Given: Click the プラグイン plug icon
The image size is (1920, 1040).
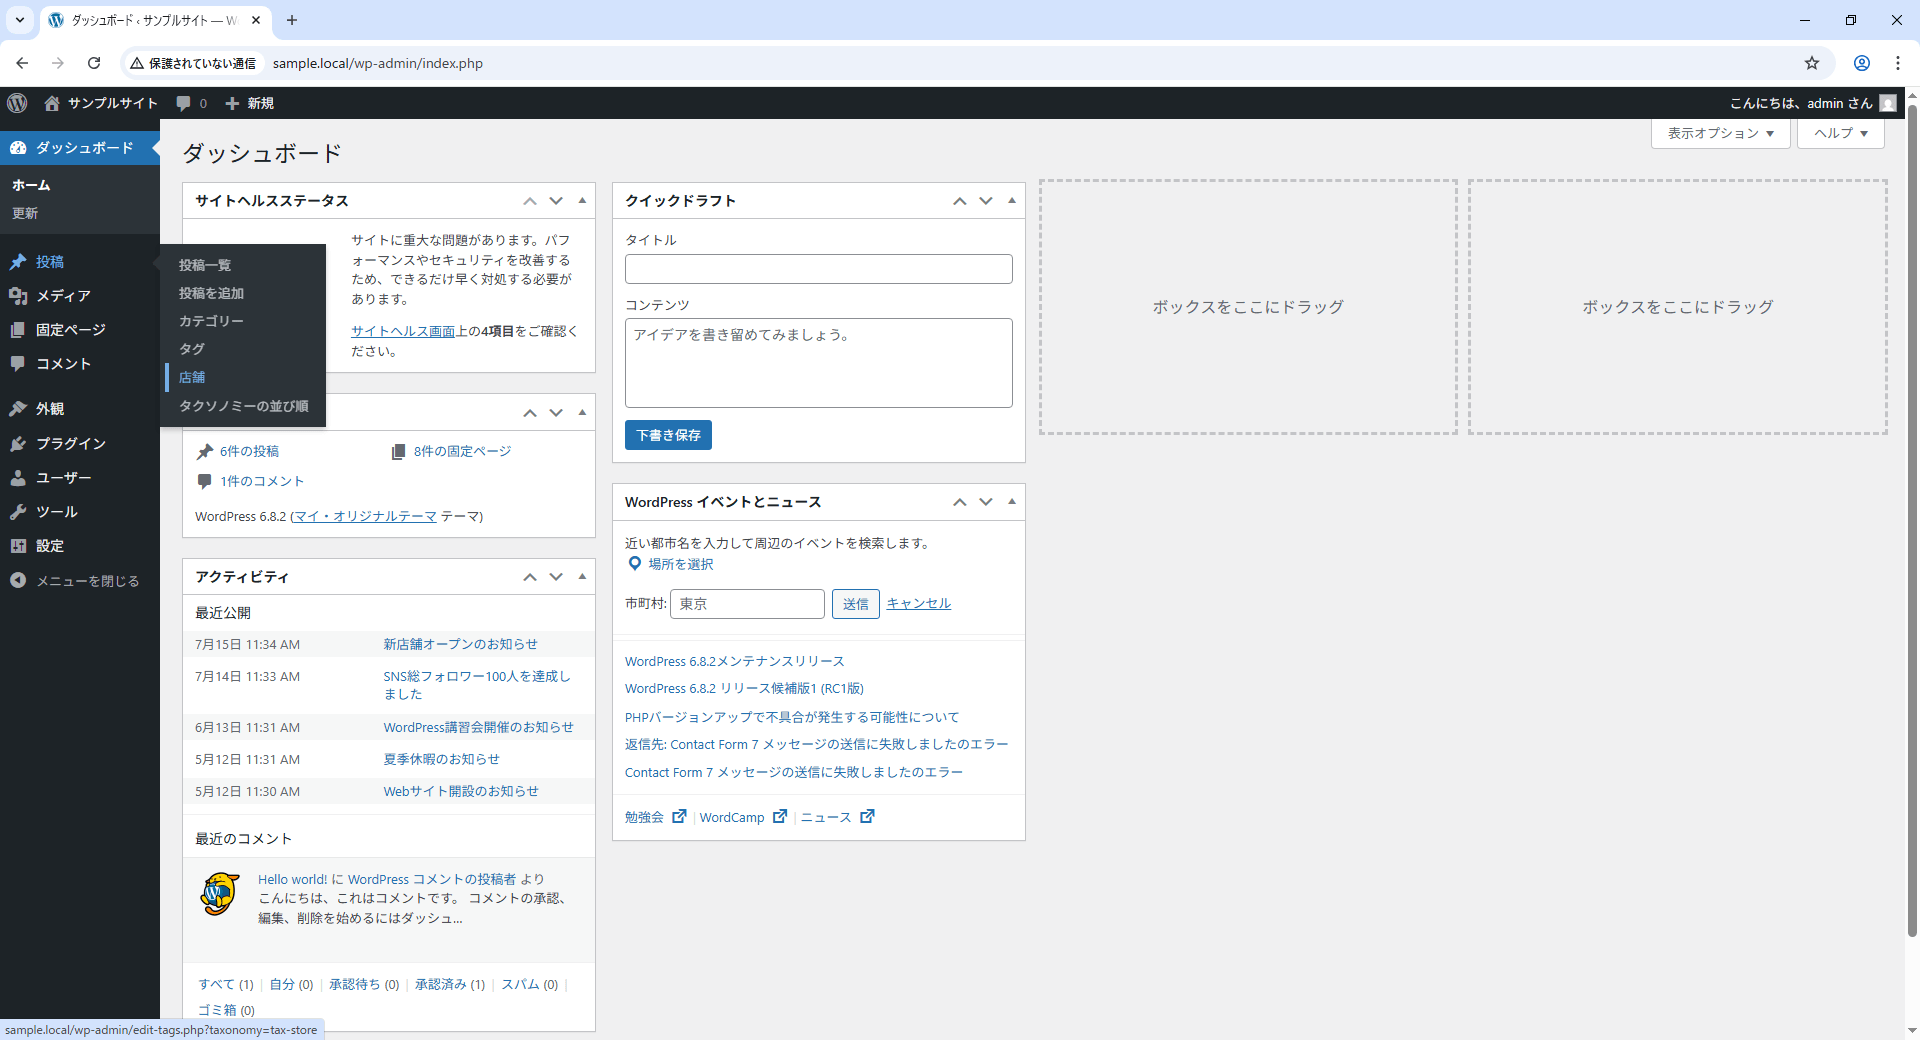Looking at the screenshot, I should tap(18, 444).
